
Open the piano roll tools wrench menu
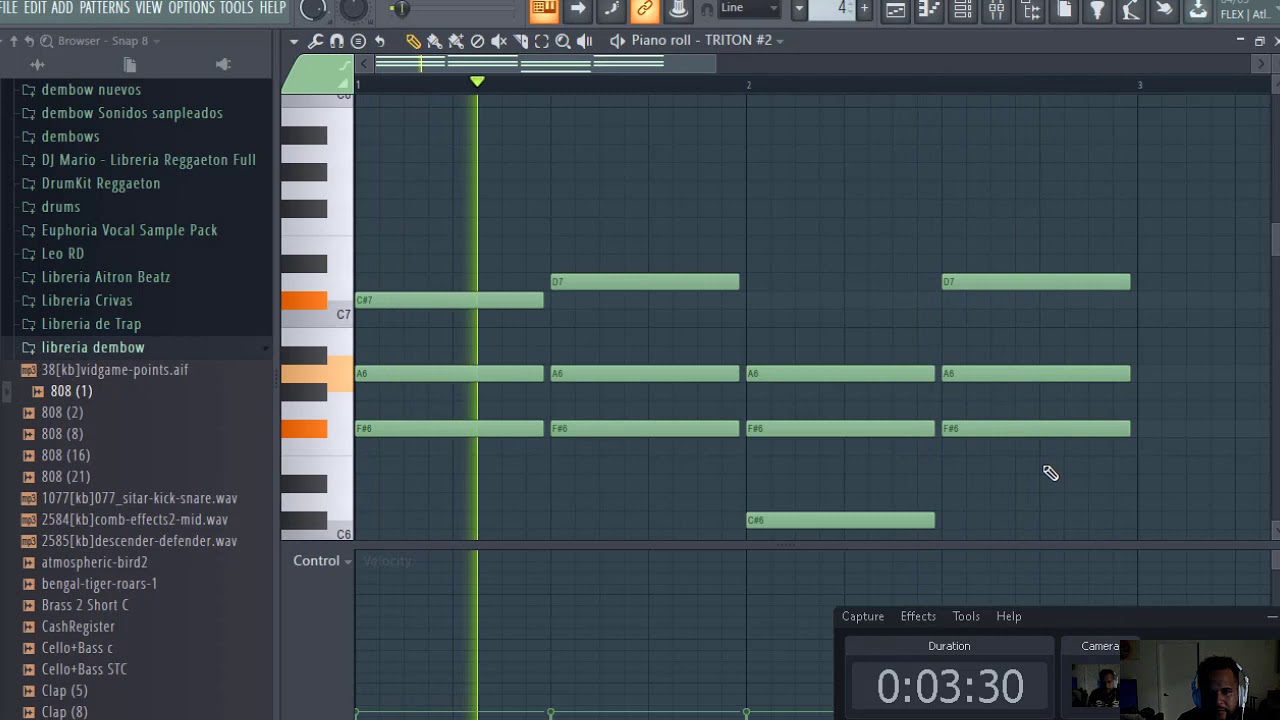pos(315,41)
